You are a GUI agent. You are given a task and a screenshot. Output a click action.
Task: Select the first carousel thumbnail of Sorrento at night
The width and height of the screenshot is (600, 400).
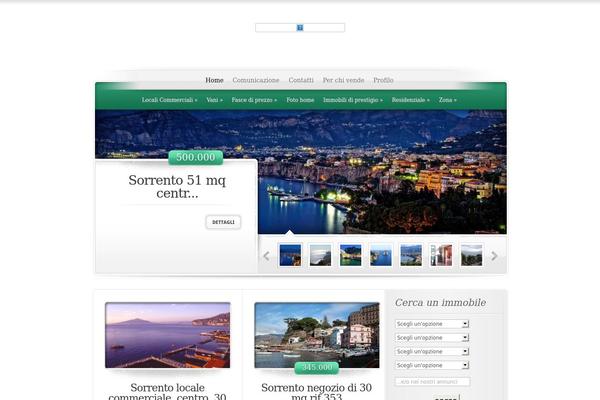tap(290, 255)
